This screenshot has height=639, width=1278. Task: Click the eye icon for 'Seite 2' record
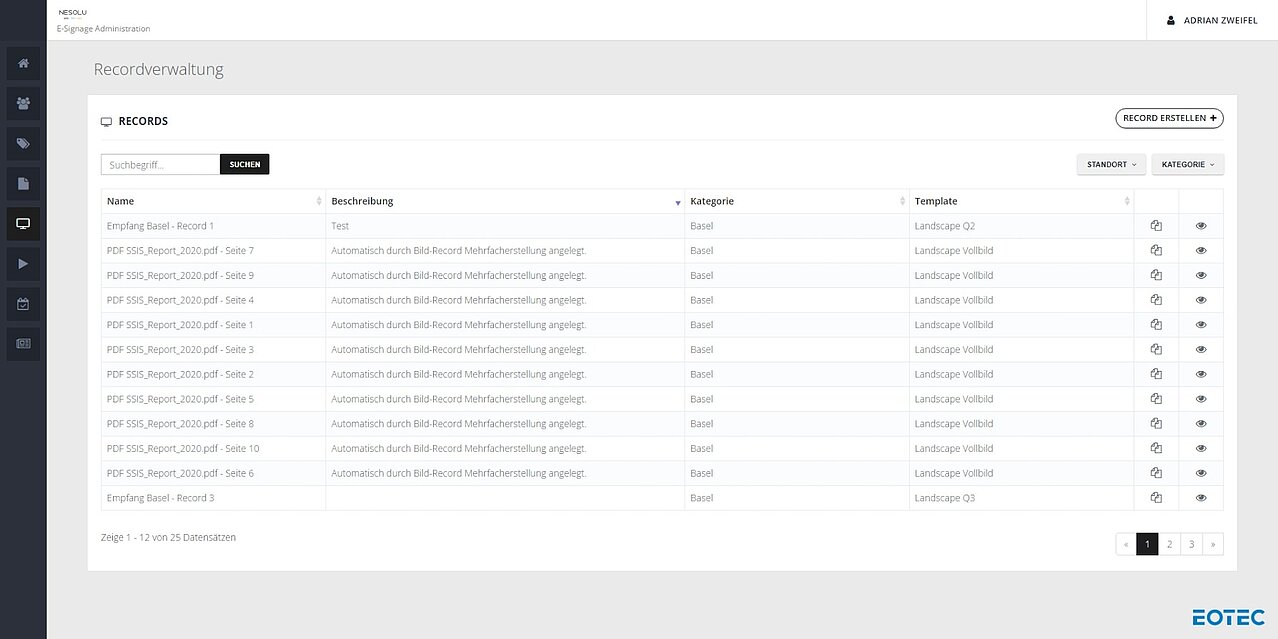pyautogui.click(x=1201, y=374)
